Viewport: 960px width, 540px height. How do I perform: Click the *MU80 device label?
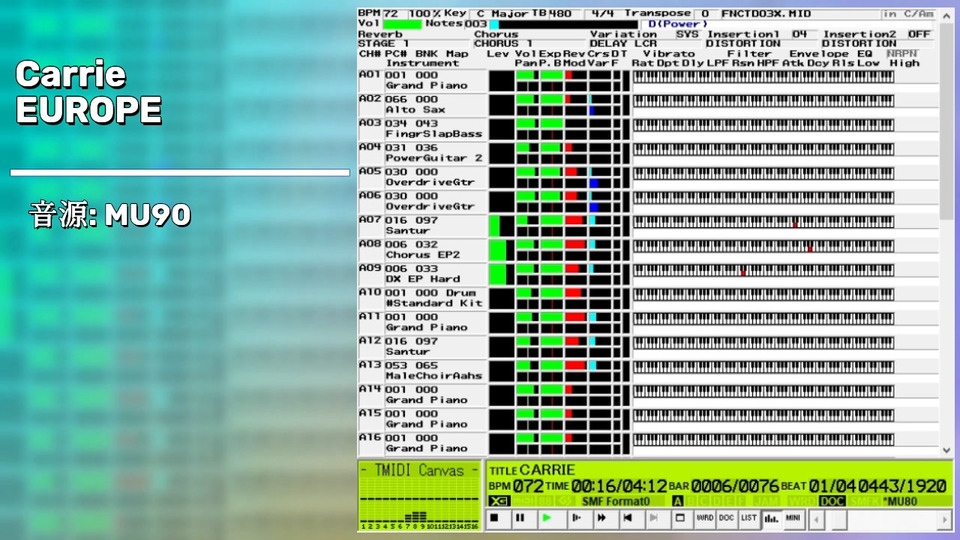tap(901, 501)
